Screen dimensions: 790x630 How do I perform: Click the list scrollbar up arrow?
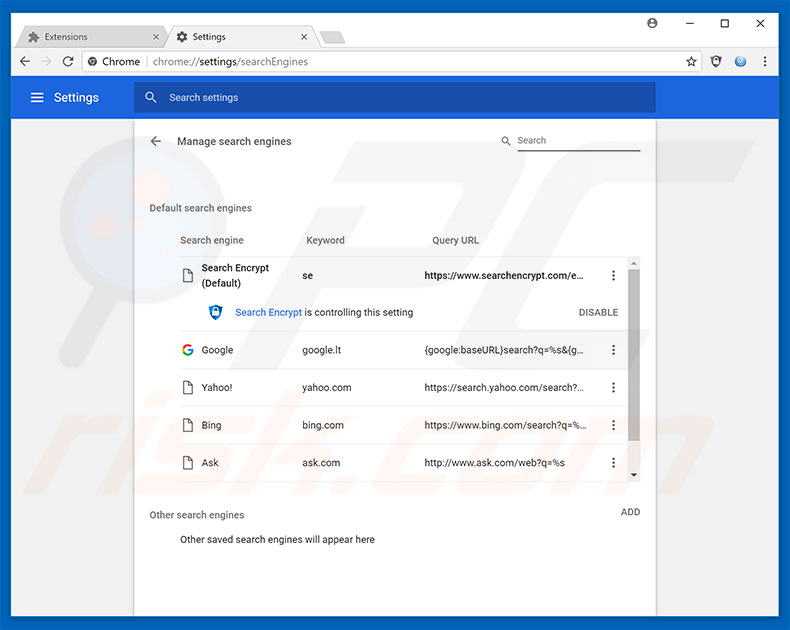634,263
